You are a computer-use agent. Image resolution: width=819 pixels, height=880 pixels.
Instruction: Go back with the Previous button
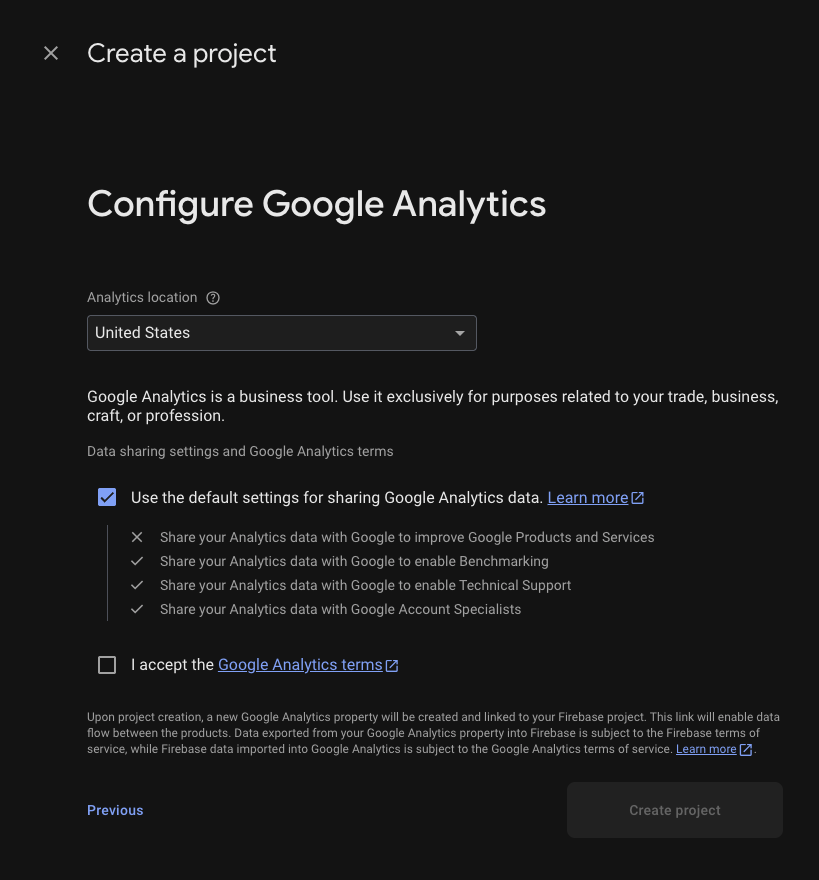point(115,810)
